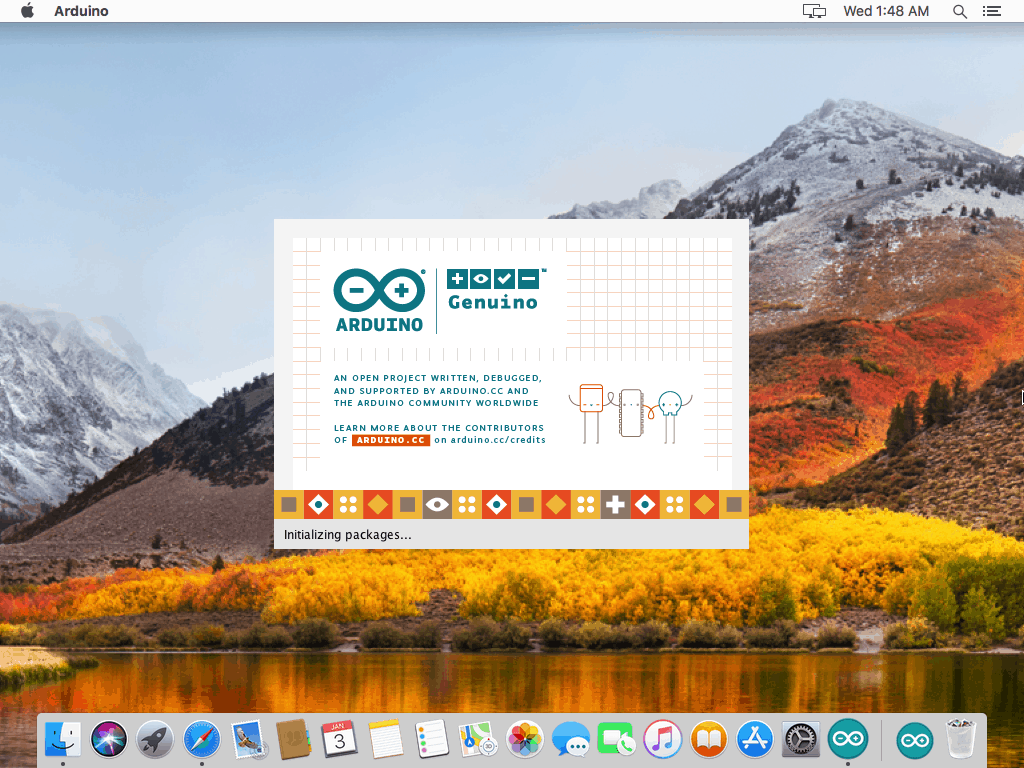
Task: Open Maps icon in dock
Action: [477, 739]
